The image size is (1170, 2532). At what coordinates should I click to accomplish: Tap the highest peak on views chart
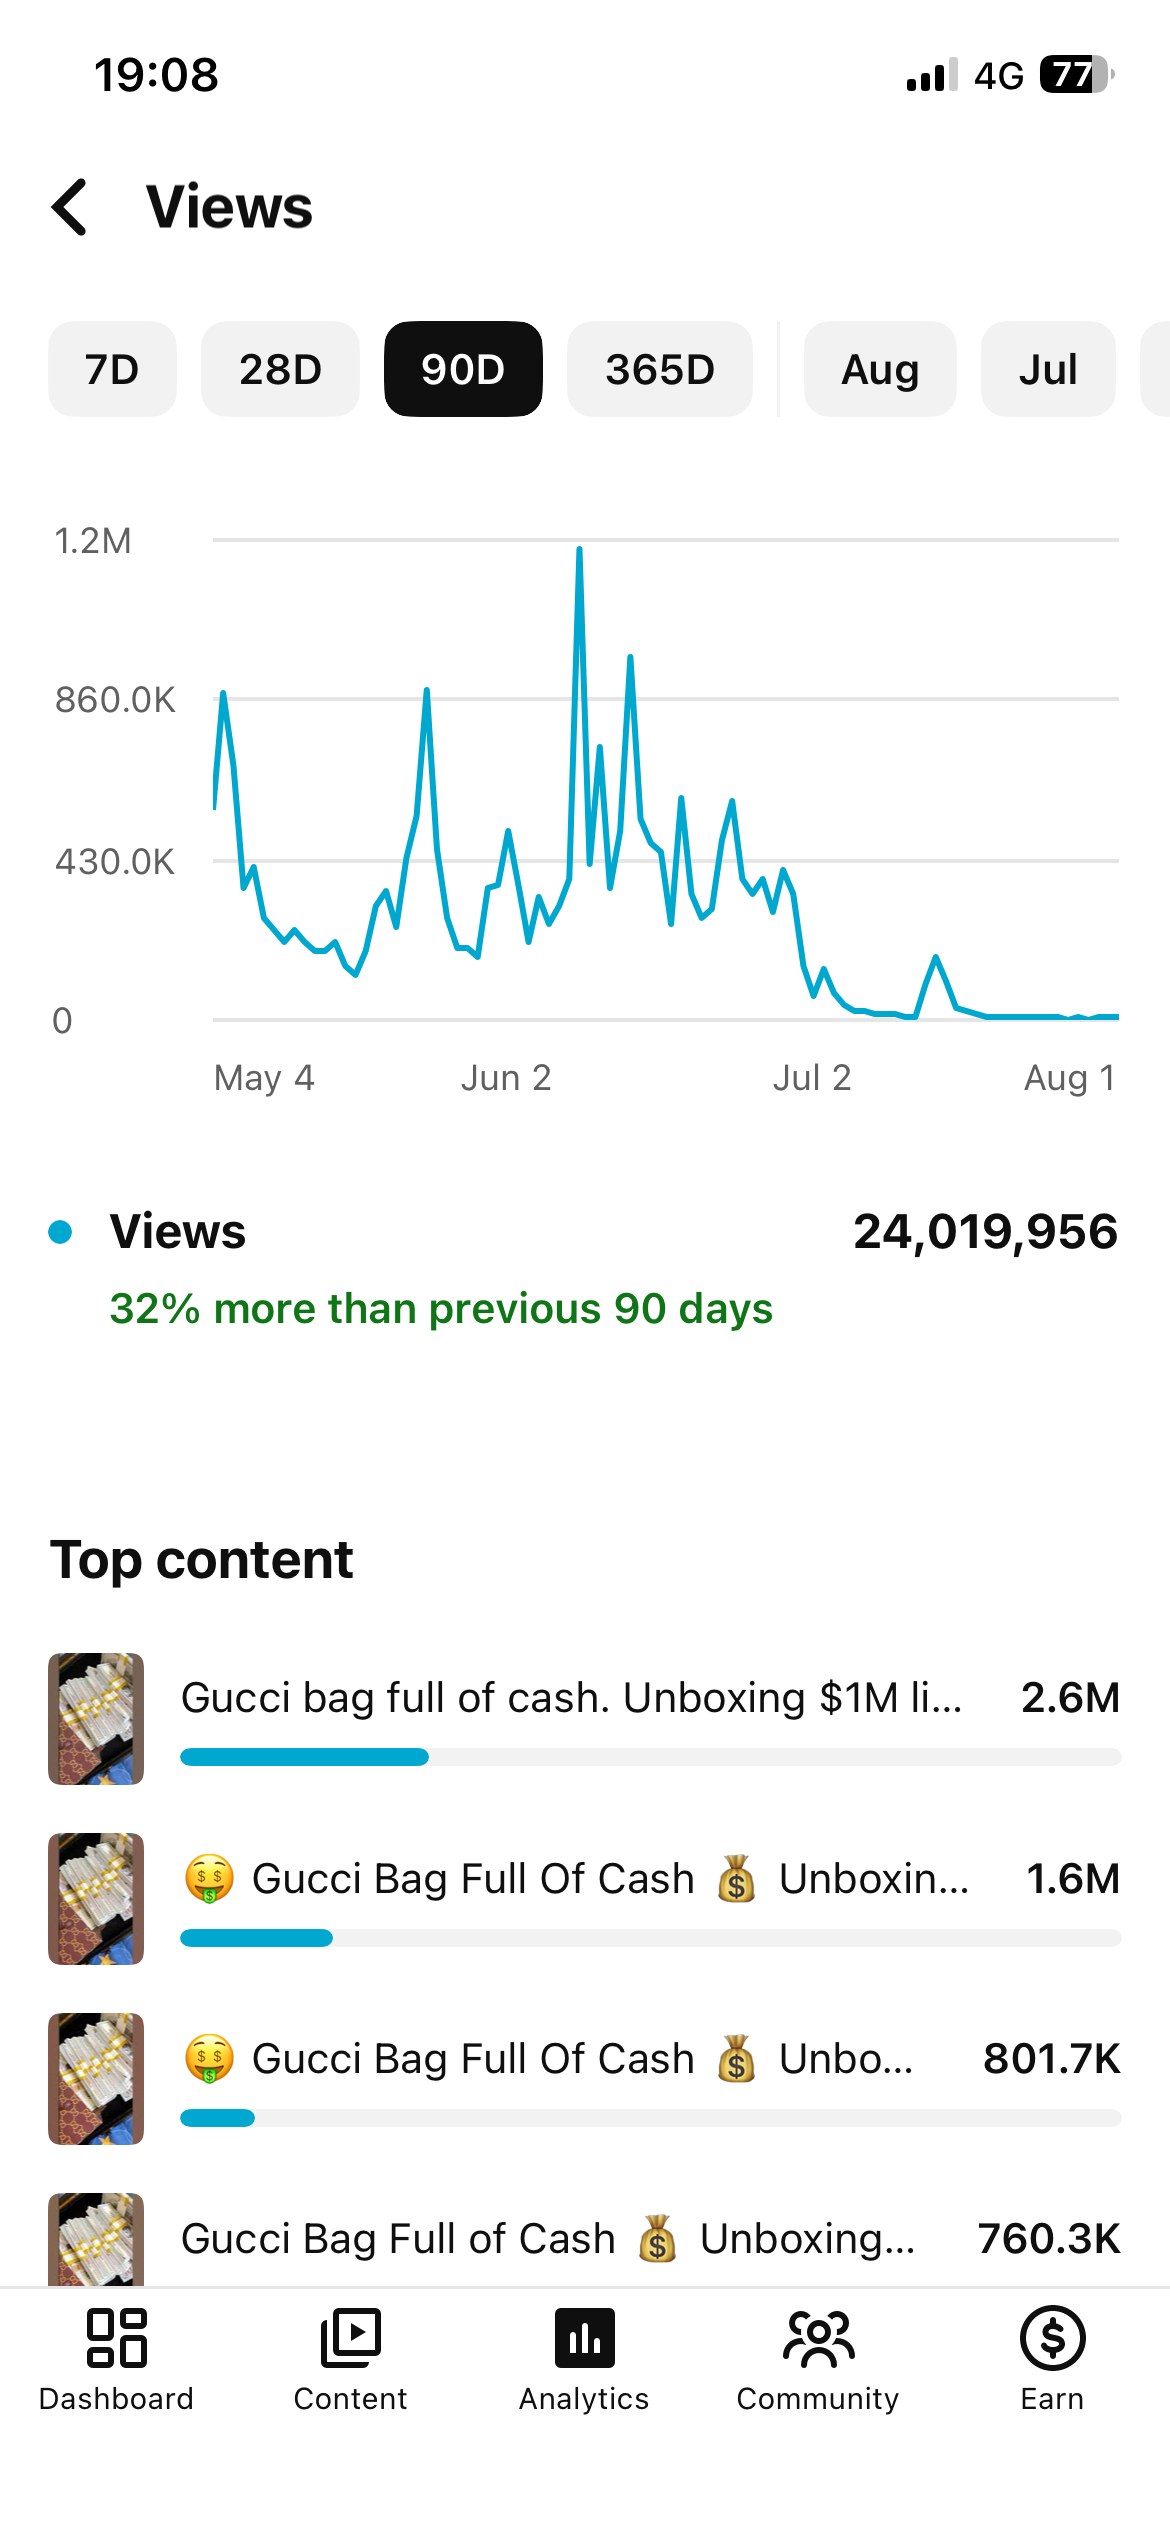click(579, 549)
